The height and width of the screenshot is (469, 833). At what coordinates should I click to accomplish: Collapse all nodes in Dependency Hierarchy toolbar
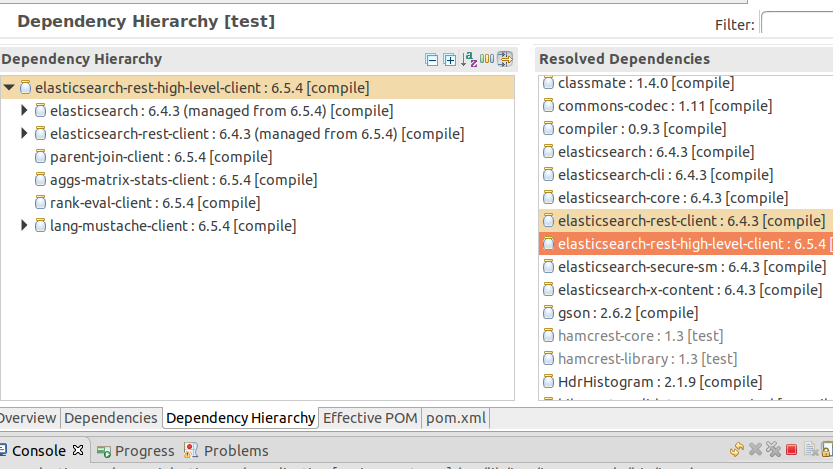pos(432,59)
